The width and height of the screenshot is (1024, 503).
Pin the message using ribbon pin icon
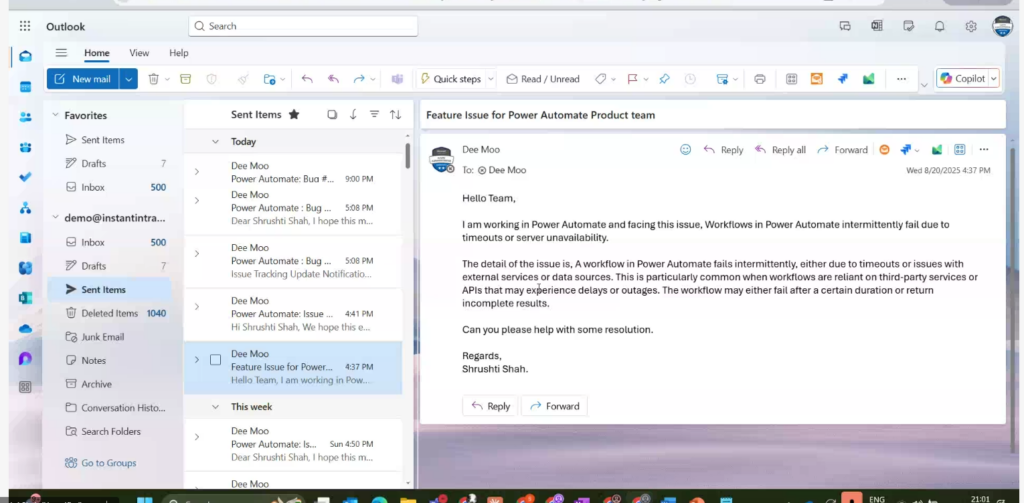(664, 79)
